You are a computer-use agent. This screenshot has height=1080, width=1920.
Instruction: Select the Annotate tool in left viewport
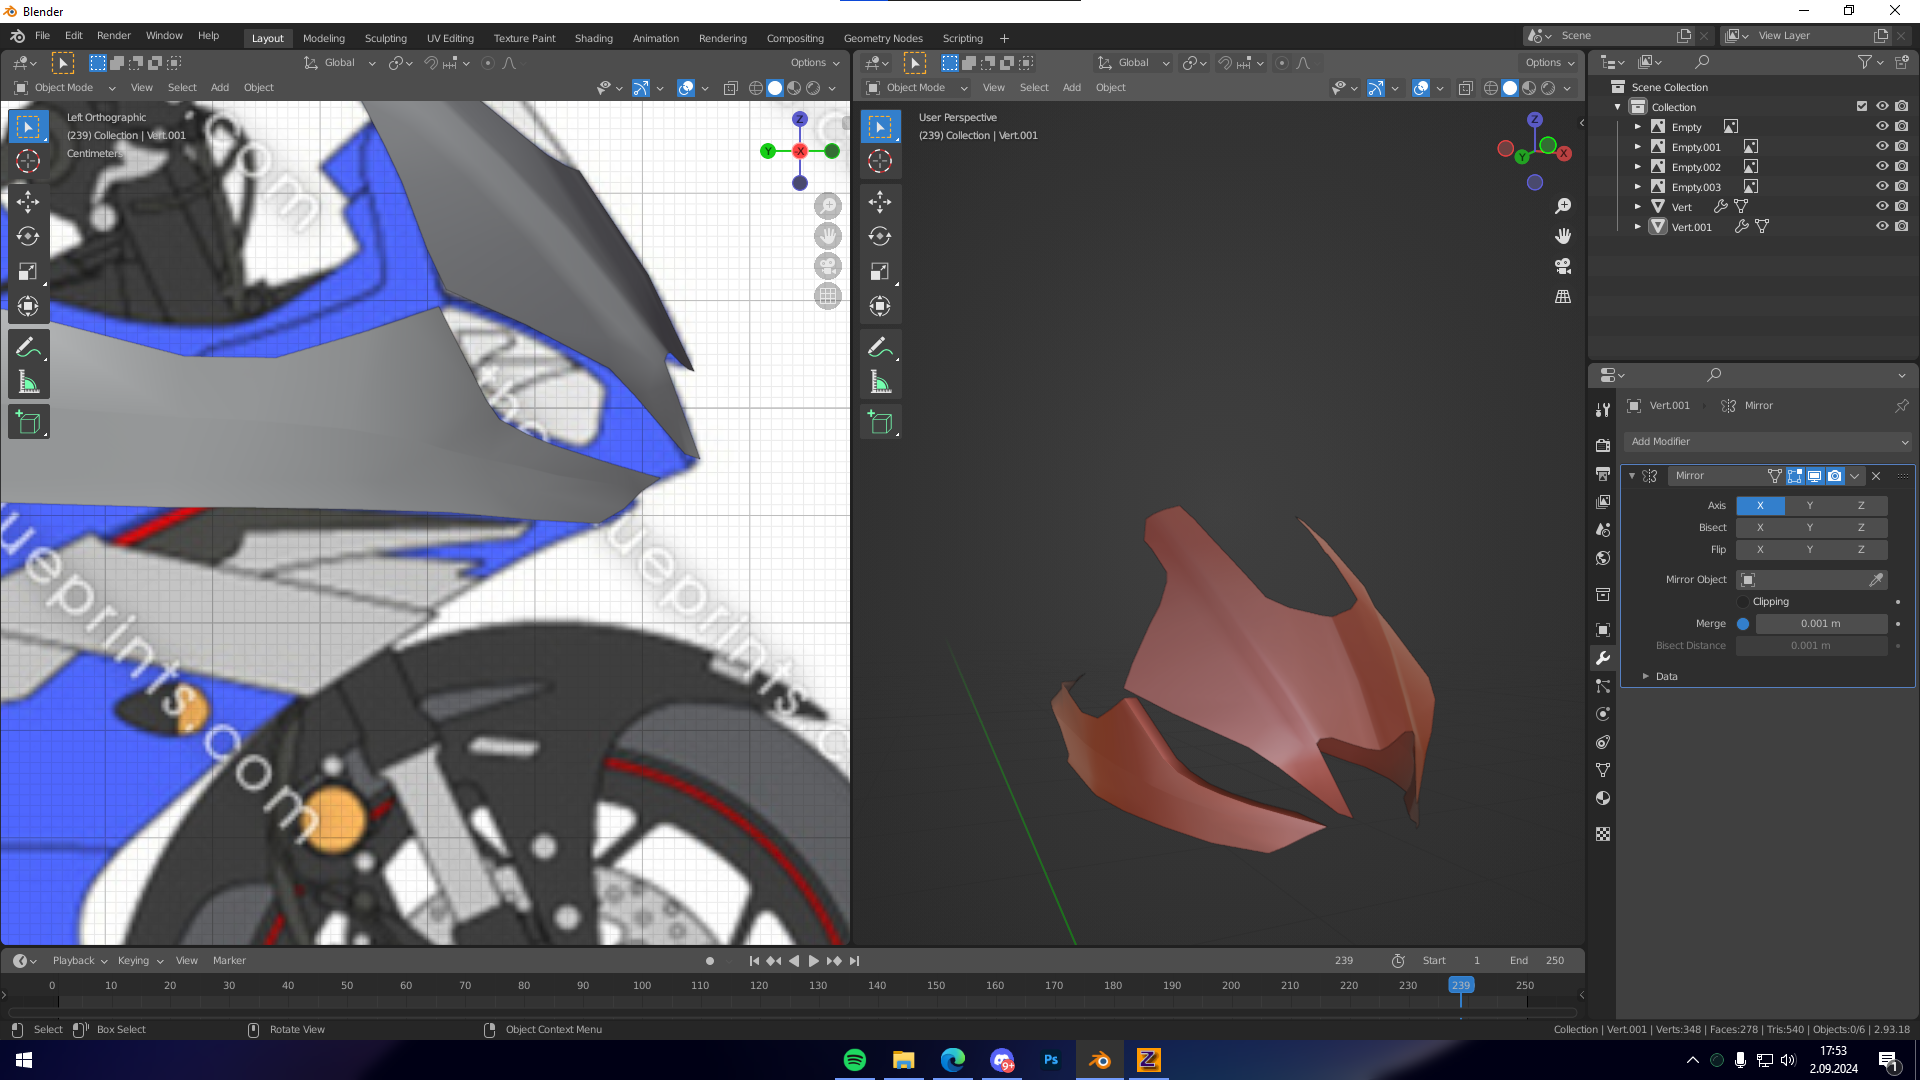coord(28,347)
